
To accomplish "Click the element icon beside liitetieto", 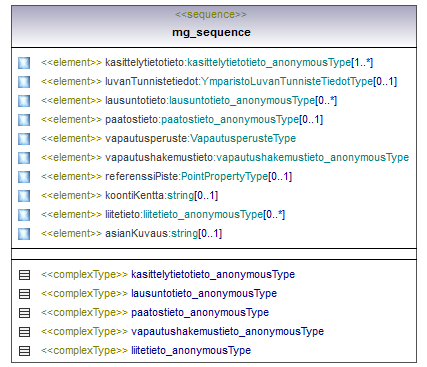I will [24, 215].
